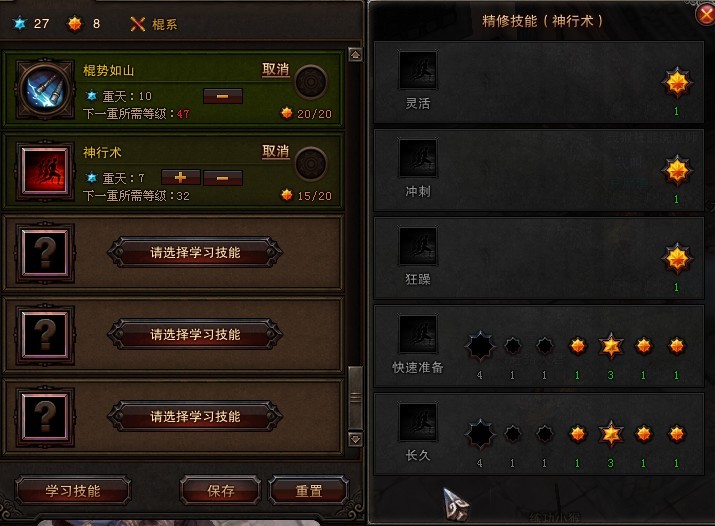The image size is (715, 526).
Task: Close the 精修技能 panel
Action: (x=705, y=14)
